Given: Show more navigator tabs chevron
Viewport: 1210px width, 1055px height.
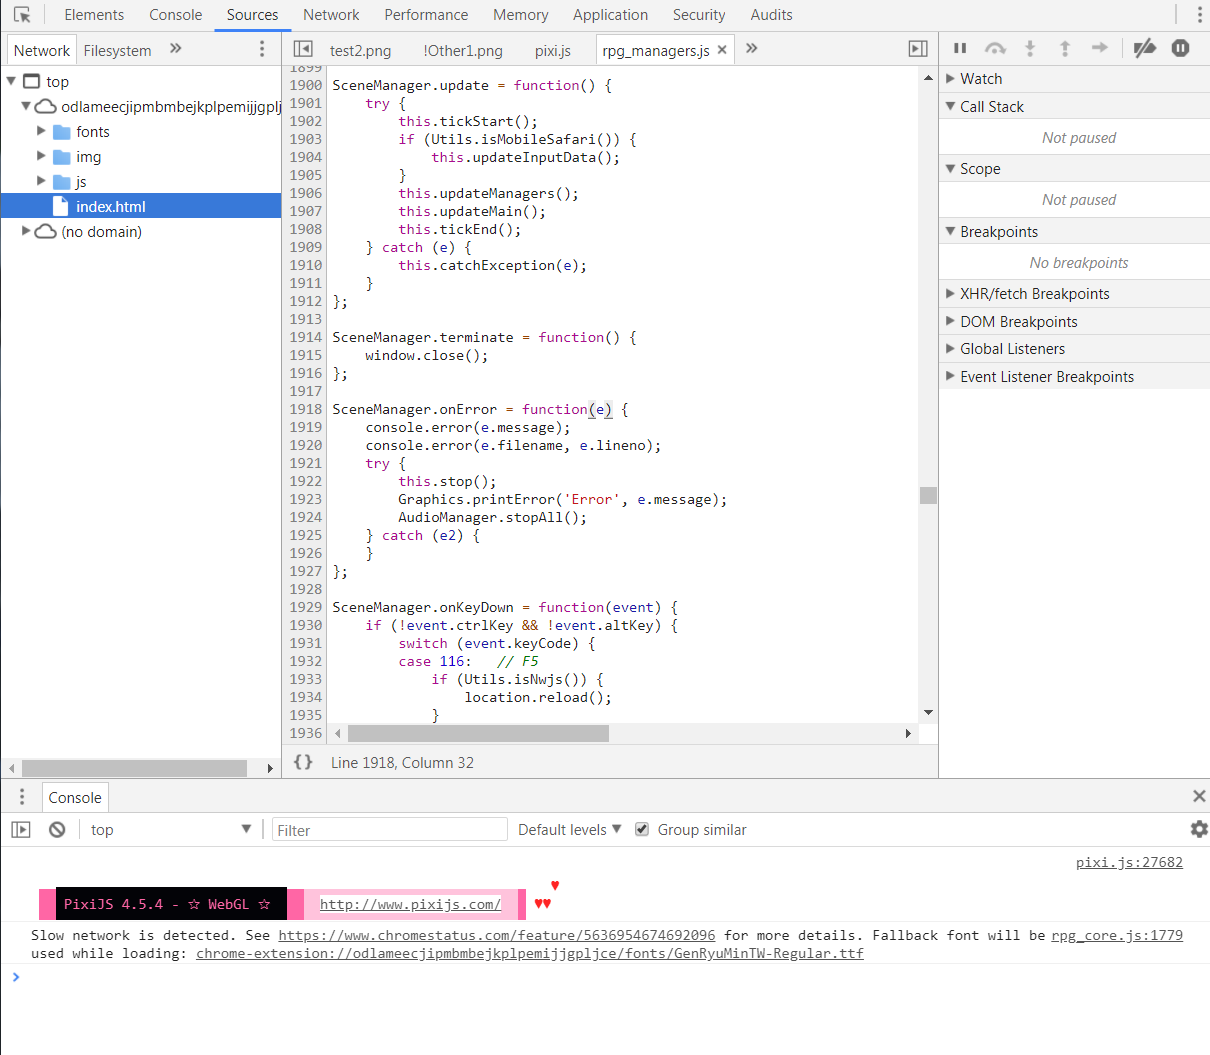Looking at the screenshot, I should (176, 49).
